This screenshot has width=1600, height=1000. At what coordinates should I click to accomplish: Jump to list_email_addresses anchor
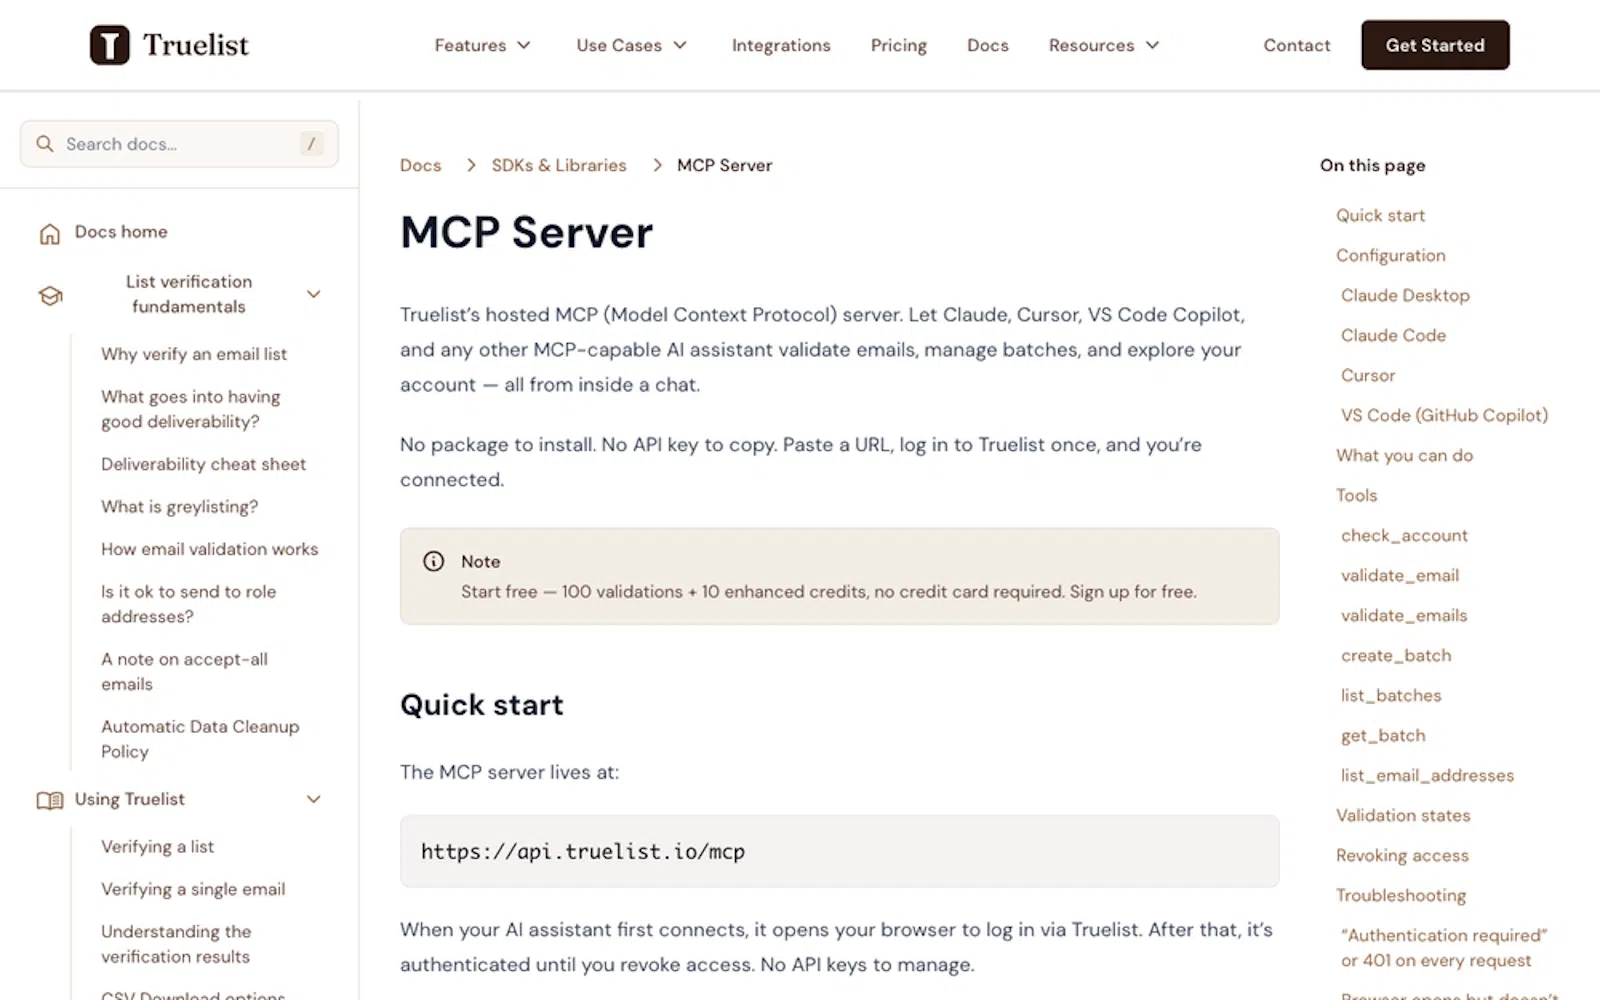click(1427, 775)
